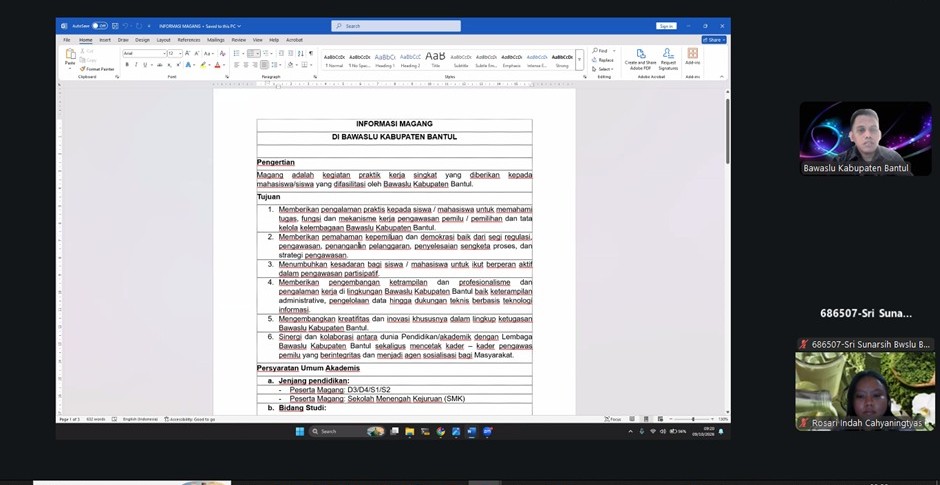940x485 pixels.
Task: Click Format Painter
Action: (x=97, y=69)
